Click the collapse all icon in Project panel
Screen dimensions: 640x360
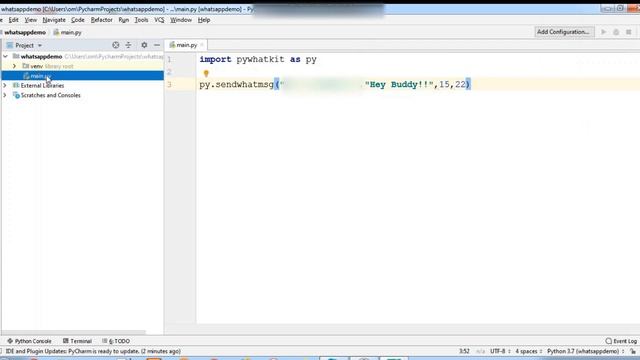click(x=128, y=45)
